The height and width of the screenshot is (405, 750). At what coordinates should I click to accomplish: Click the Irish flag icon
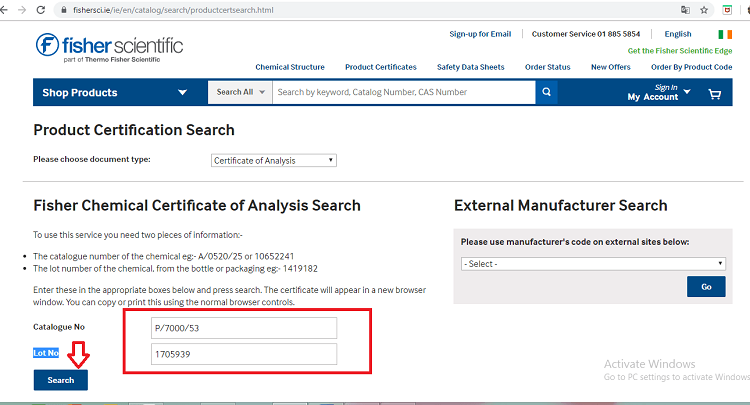[725, 34]
